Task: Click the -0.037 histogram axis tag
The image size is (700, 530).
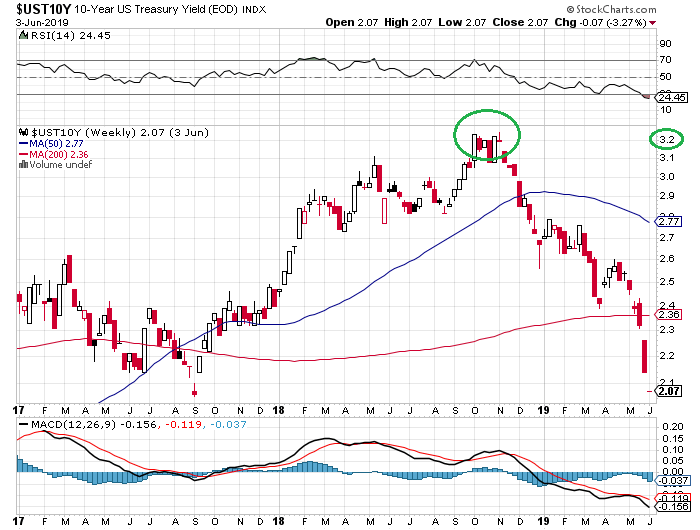Action: (671, 481)
